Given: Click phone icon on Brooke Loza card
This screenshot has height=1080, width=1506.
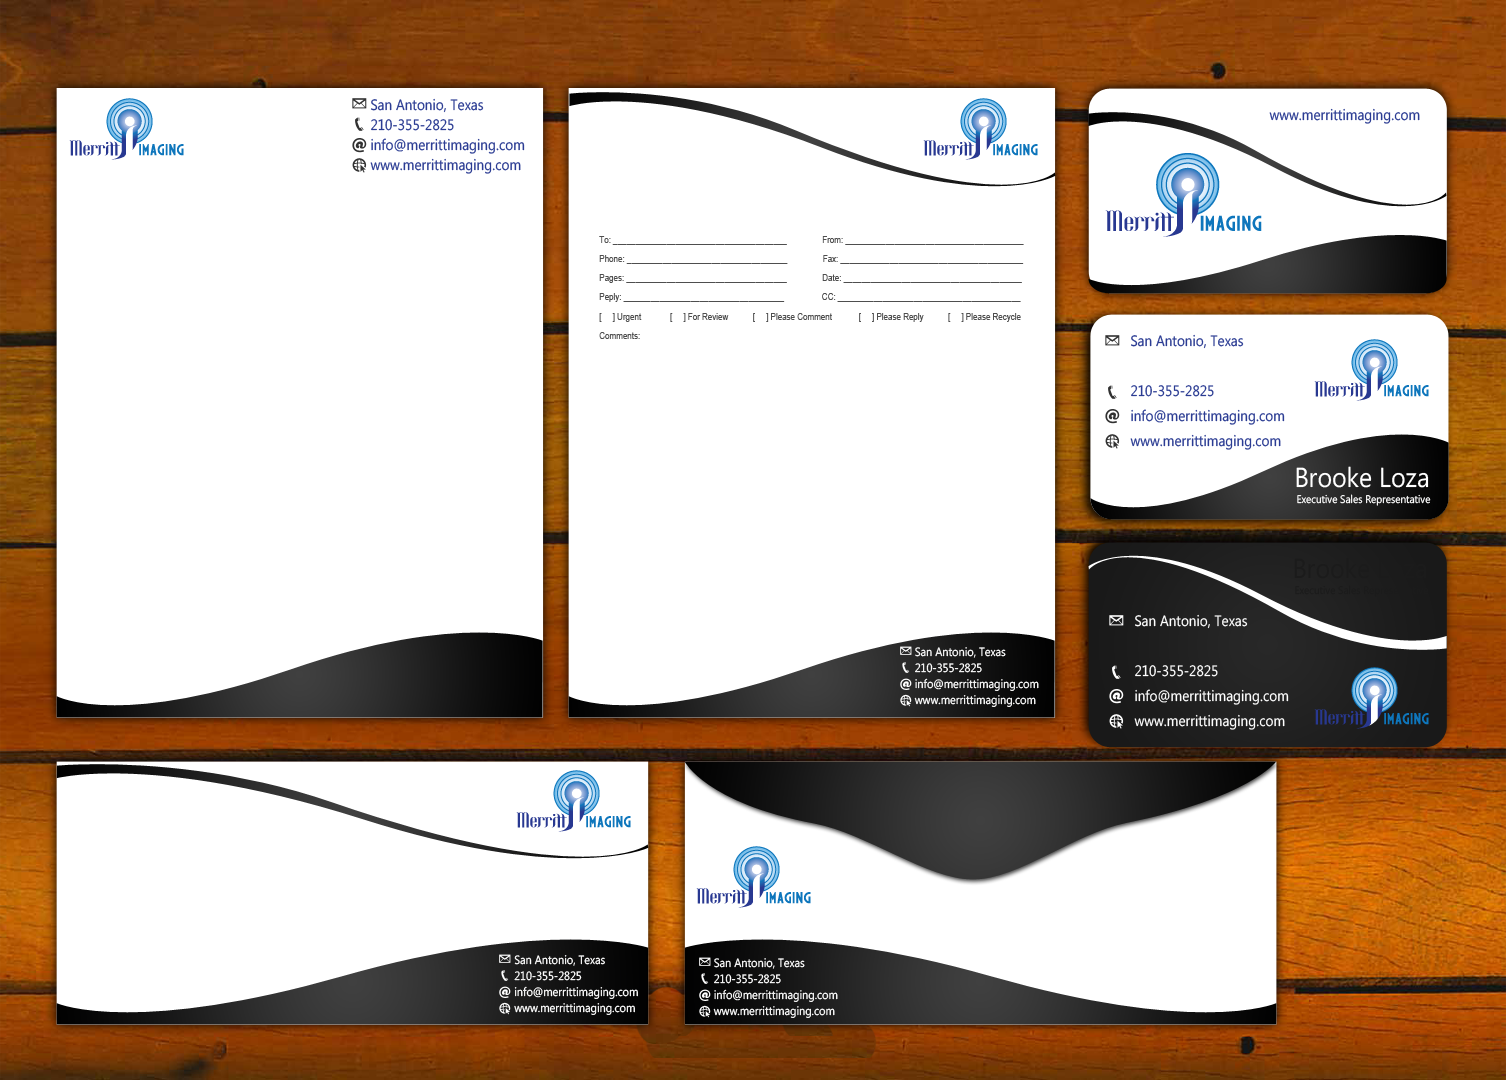Looking at the screenshot, I should coord(1112,391).
